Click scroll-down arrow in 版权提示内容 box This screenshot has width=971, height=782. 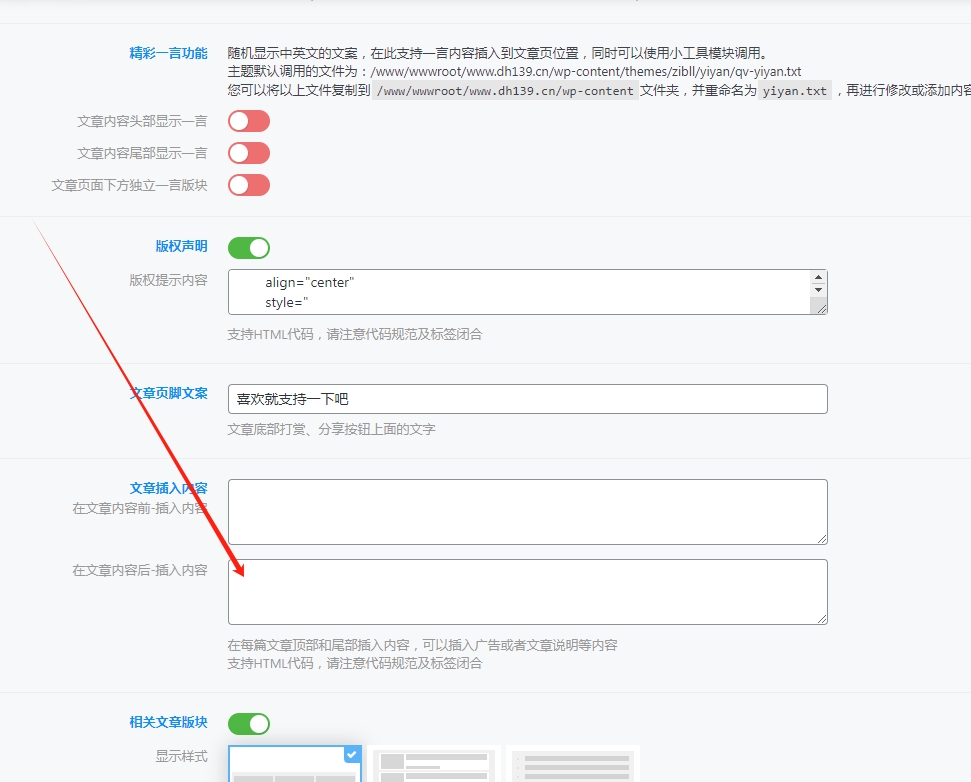[x=819, y=290]
